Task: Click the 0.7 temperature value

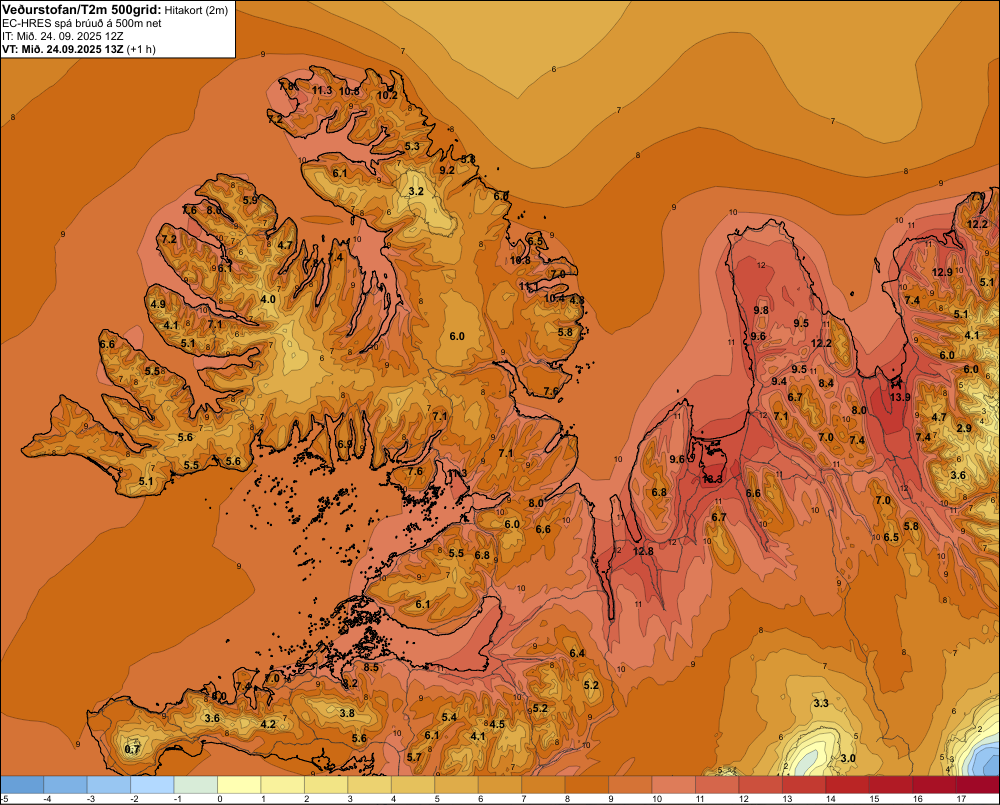Action: [132, 750]
